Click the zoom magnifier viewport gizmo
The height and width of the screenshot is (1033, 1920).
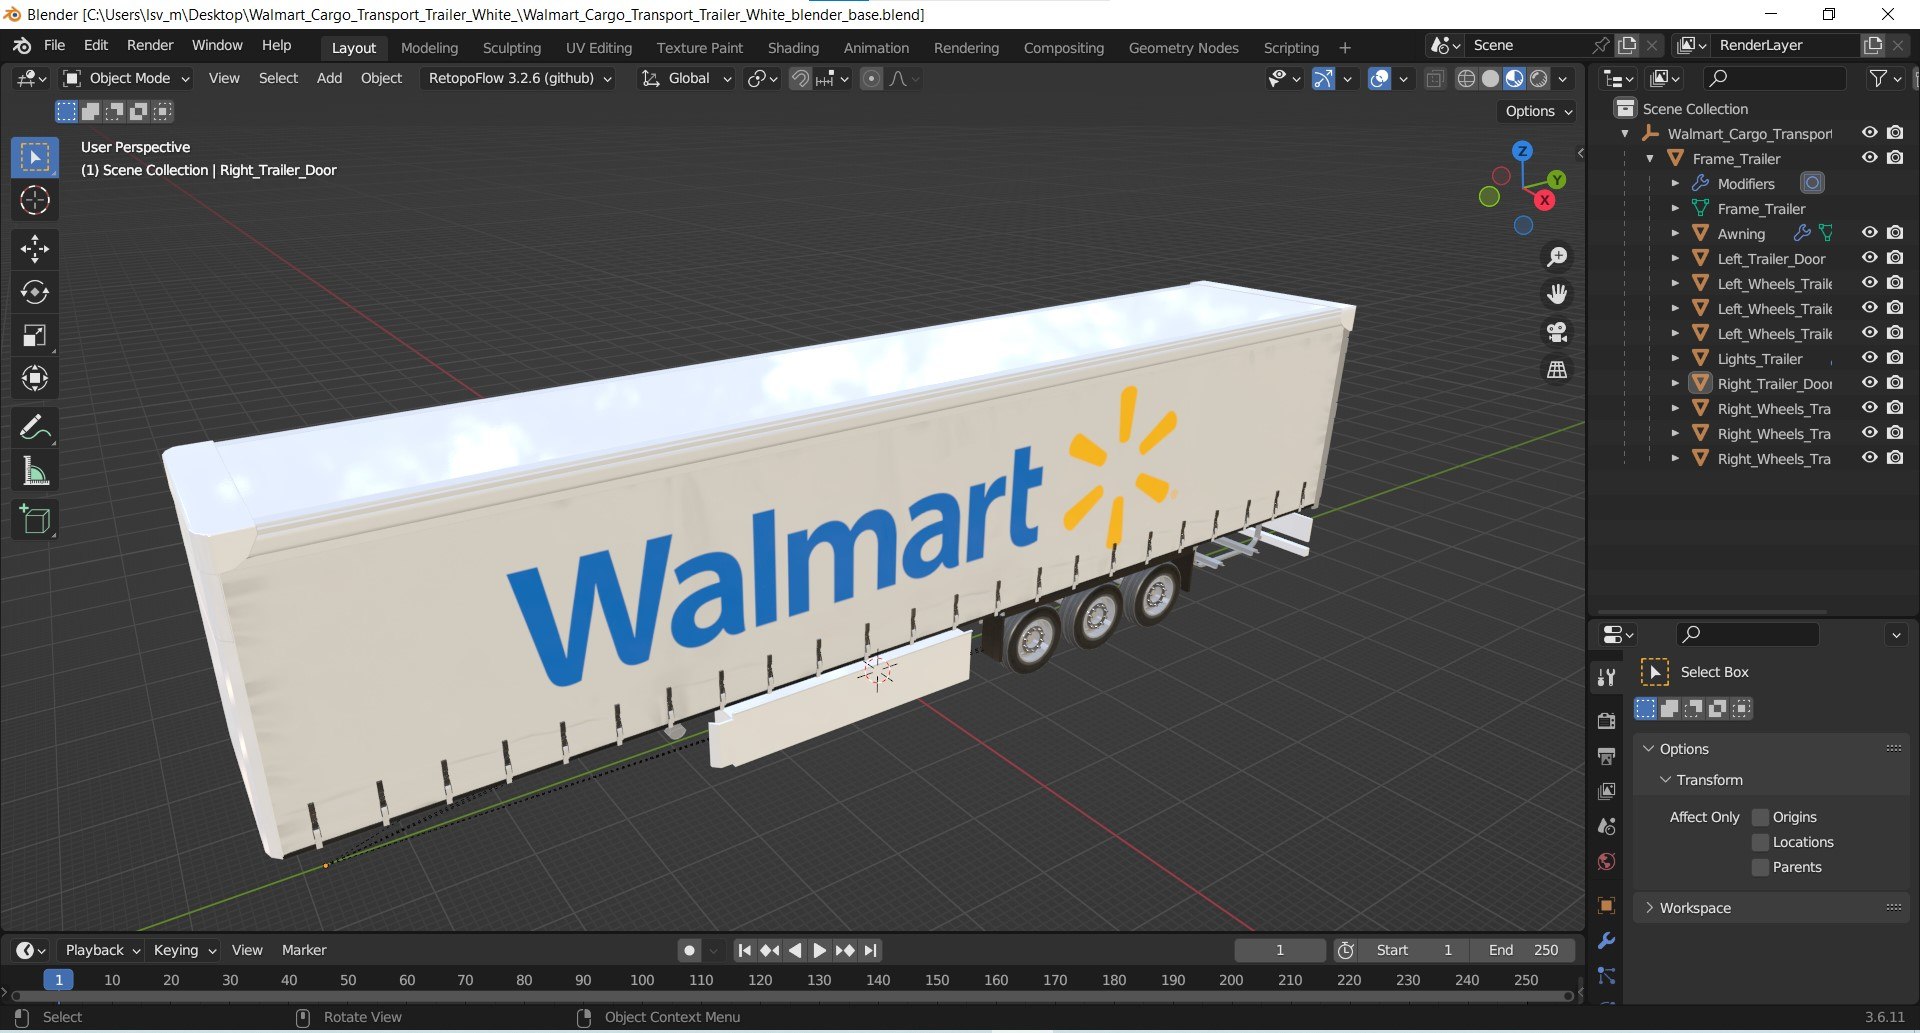tap(1557, 258)
